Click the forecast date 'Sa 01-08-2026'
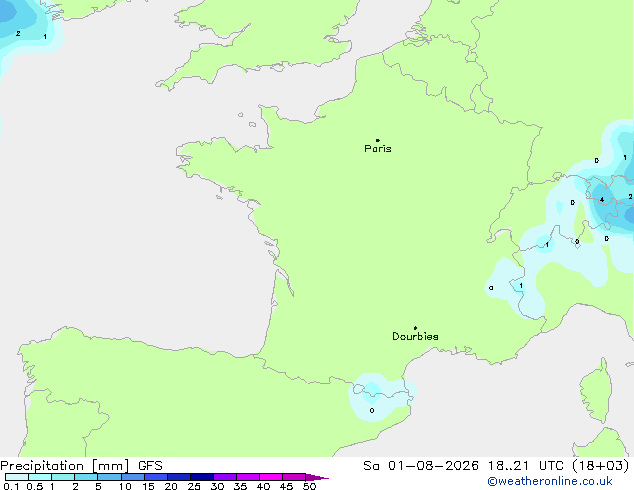This screenshot has height=490, width=634. pos(421,466)
